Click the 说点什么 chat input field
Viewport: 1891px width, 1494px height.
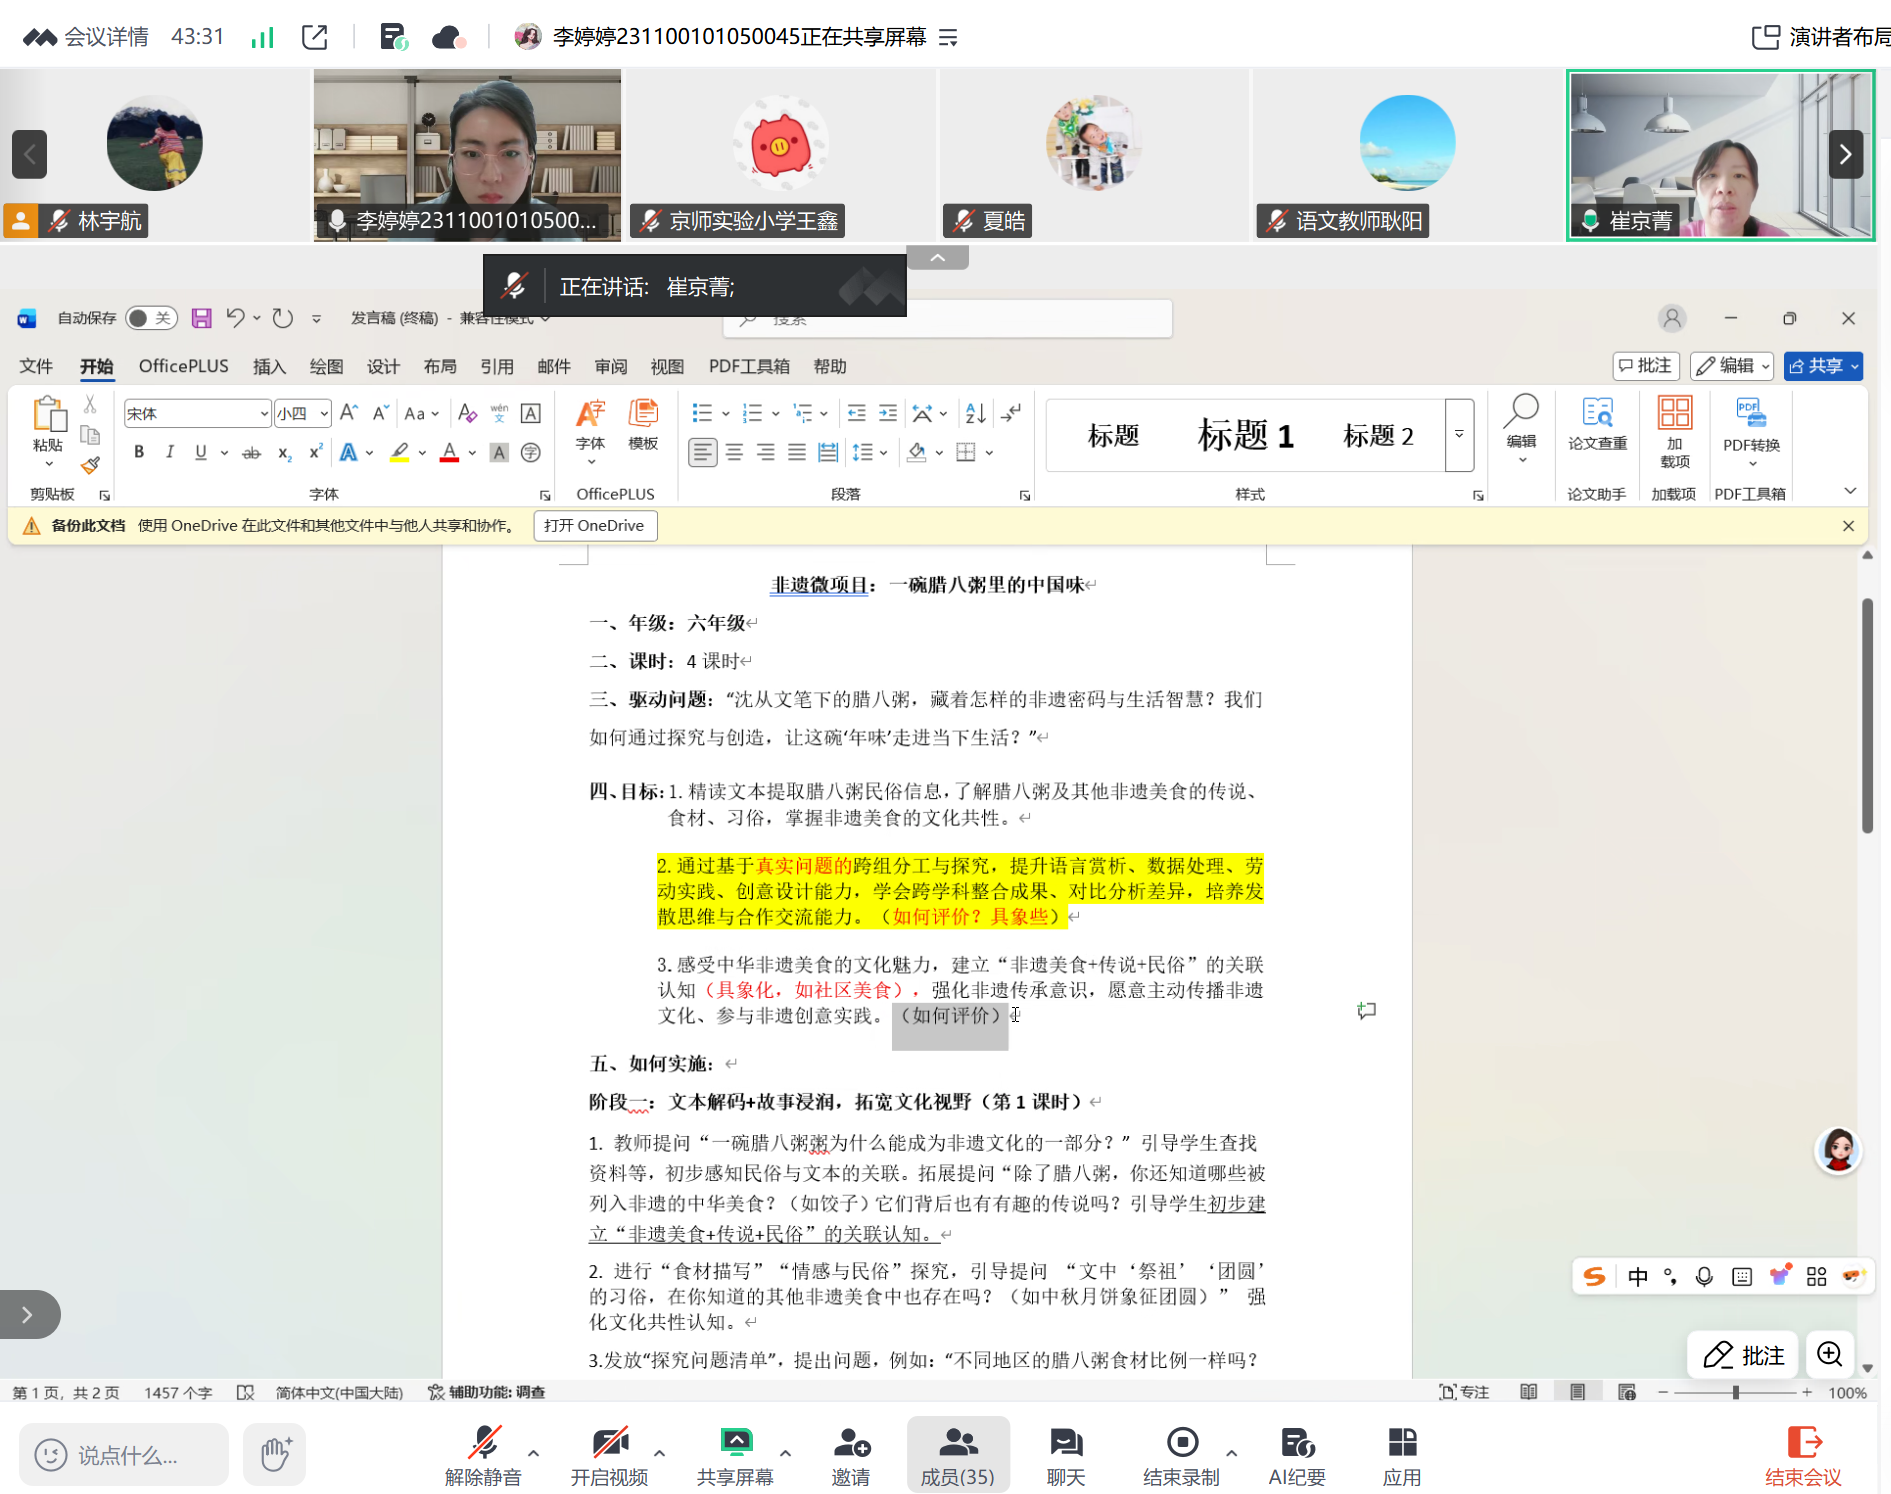click(123, 1455)
